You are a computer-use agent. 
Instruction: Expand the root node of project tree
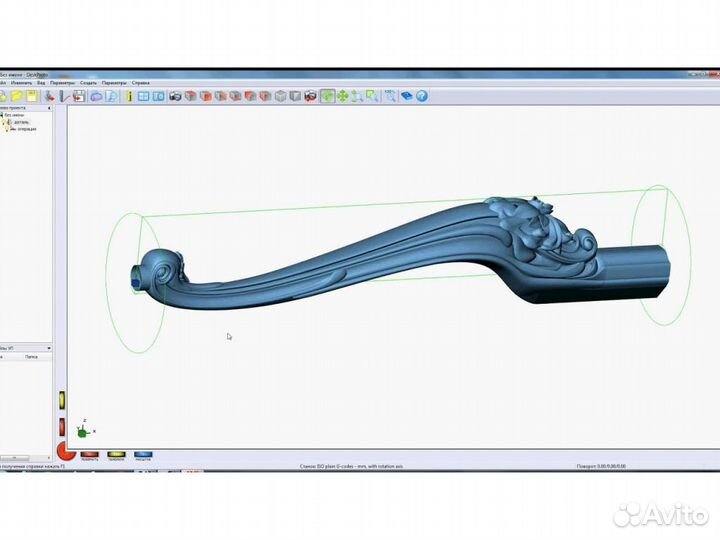click(x=3, y=115)
